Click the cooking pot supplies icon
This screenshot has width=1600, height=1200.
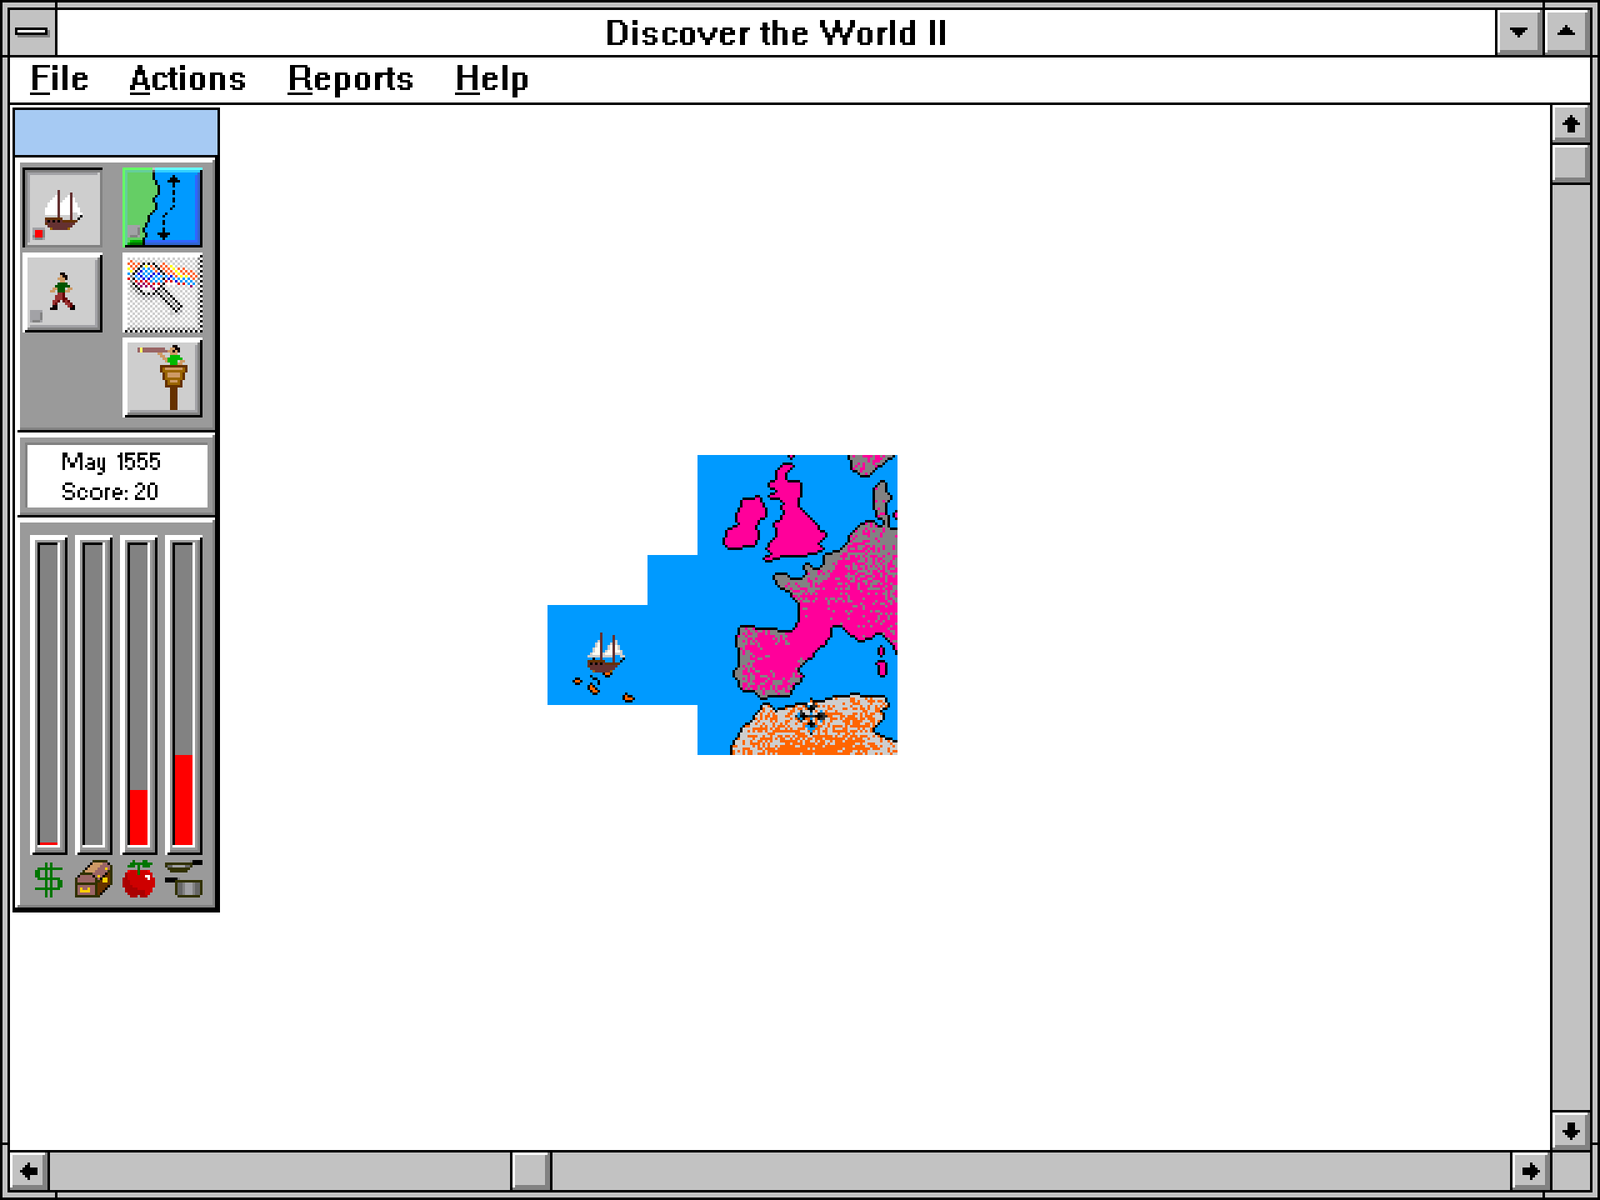coord(184,879)
